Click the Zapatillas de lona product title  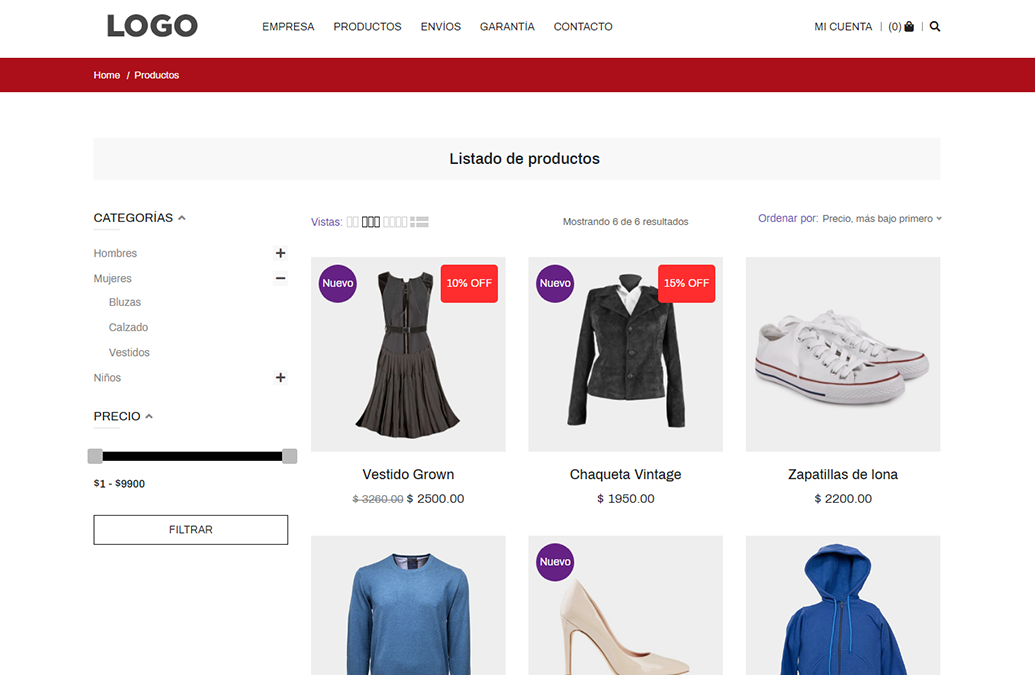click(x=843, y=474)
